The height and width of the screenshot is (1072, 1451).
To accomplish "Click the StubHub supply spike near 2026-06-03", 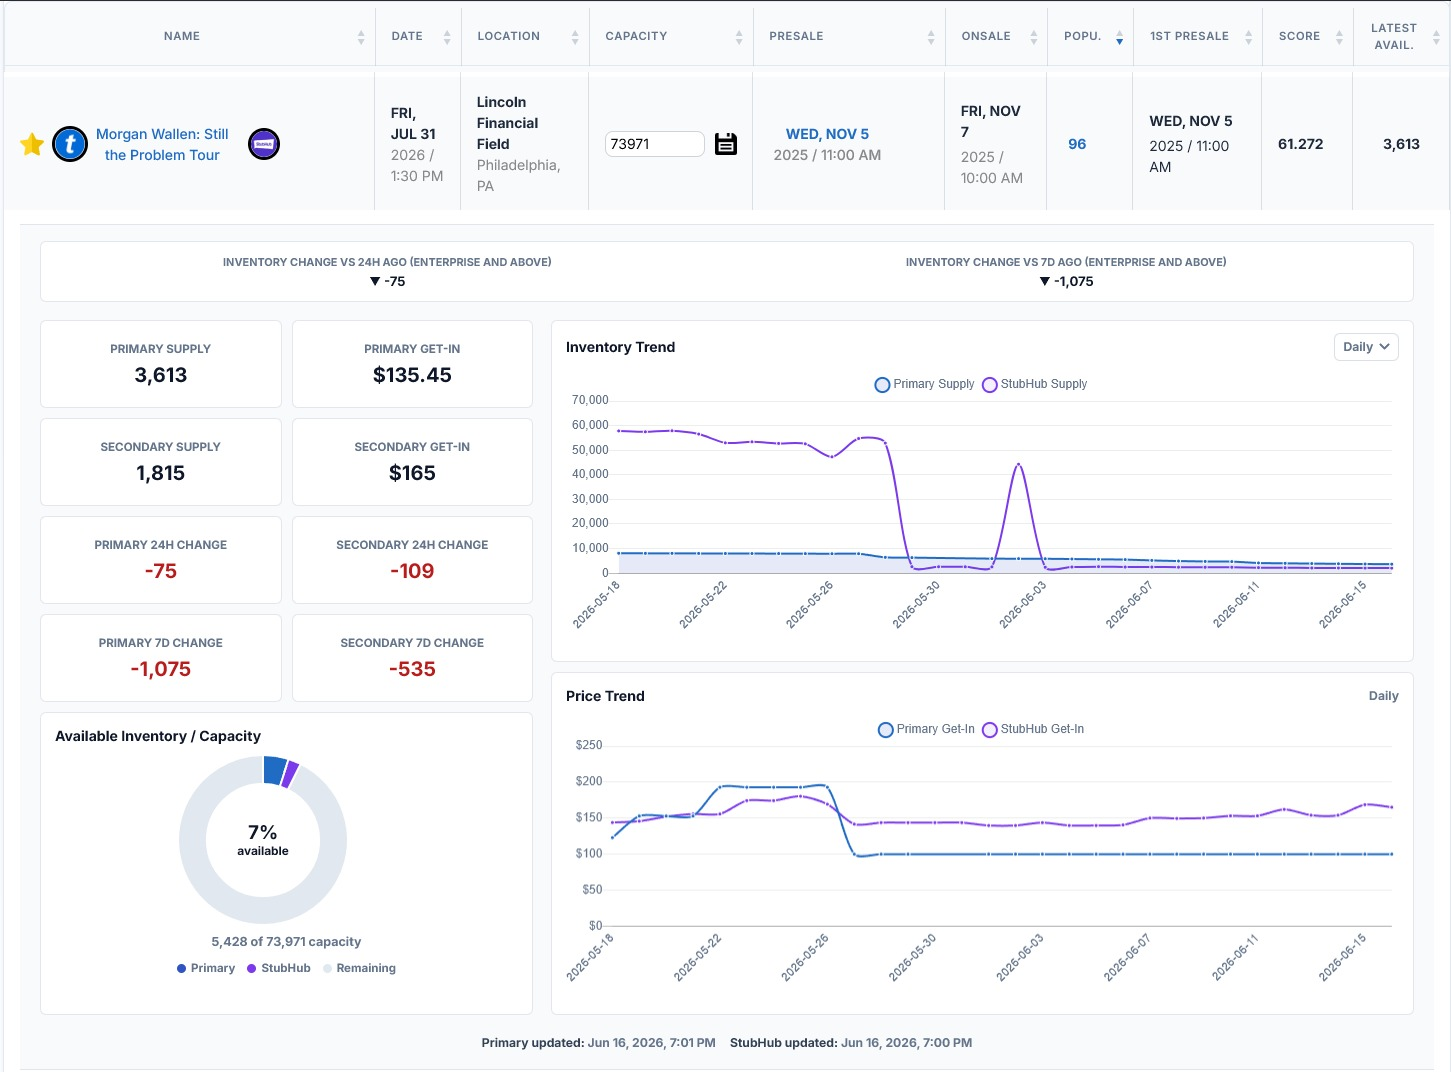I will (1018, 465).
